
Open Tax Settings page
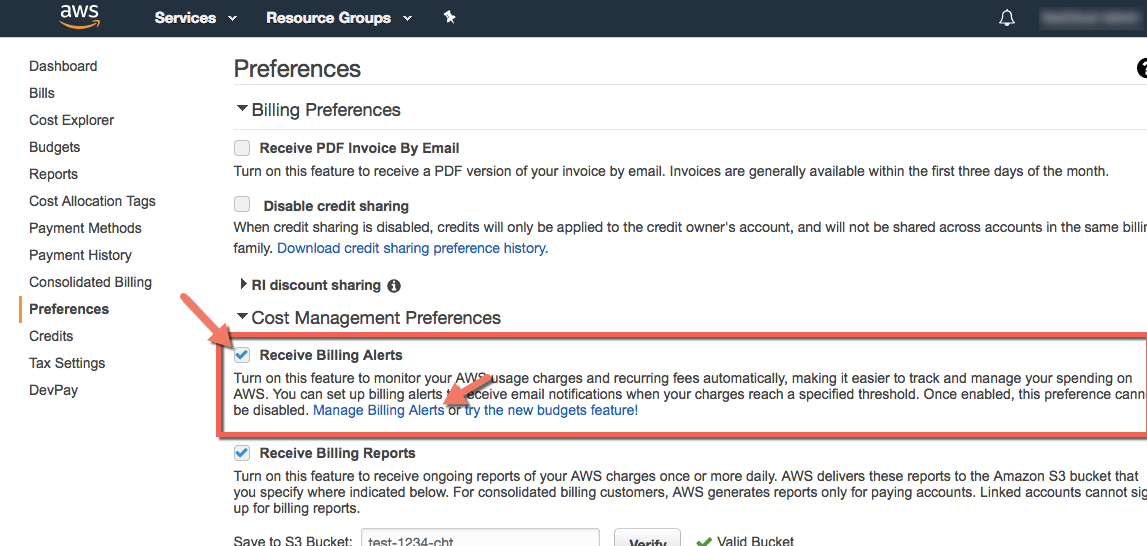[67, 363]
